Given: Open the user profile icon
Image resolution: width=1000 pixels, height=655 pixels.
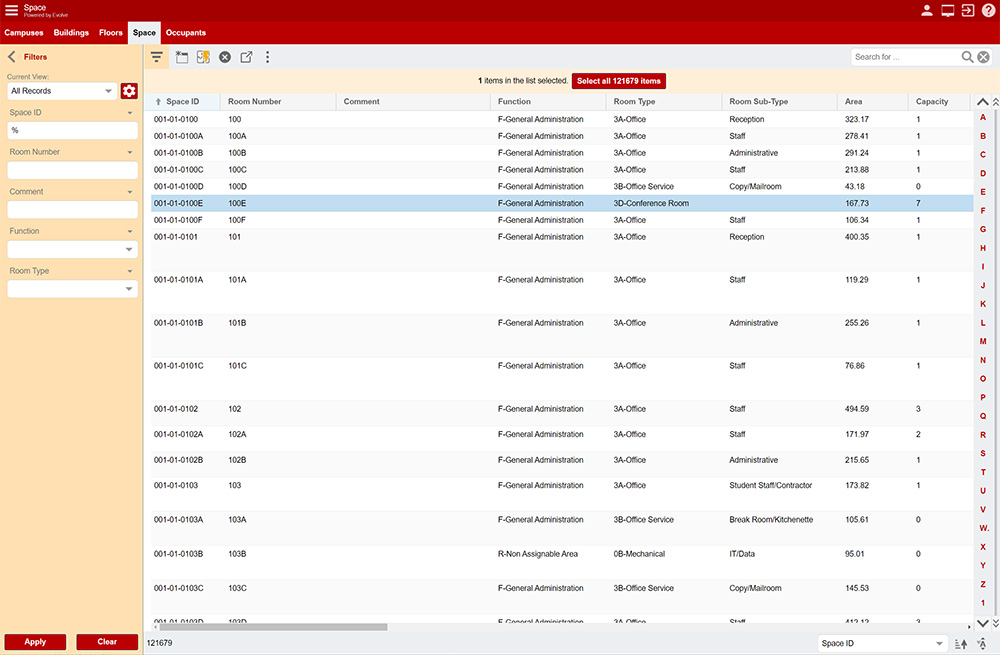Looking at the screenshot, I should pyautogui.click(x=927, y=10).
